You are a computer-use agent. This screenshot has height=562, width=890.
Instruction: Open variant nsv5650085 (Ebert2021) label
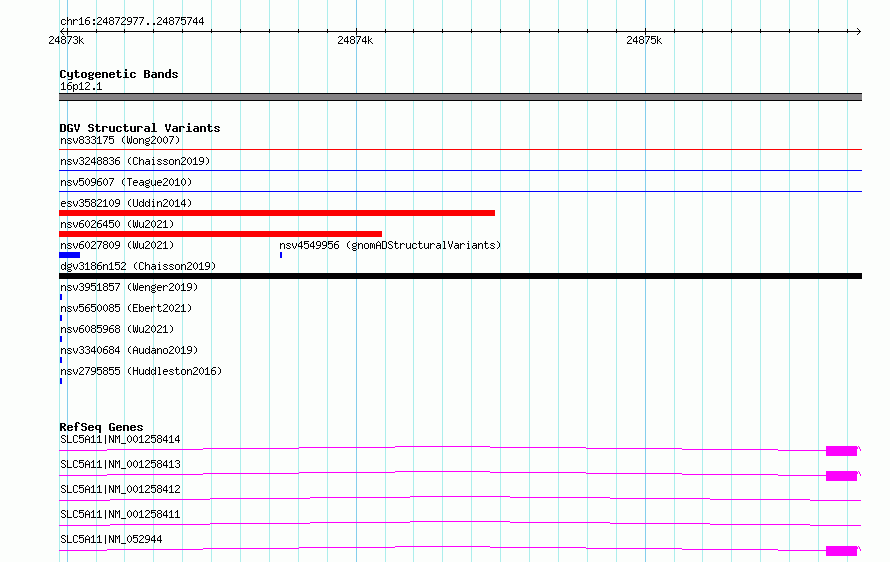click(126, 308)
